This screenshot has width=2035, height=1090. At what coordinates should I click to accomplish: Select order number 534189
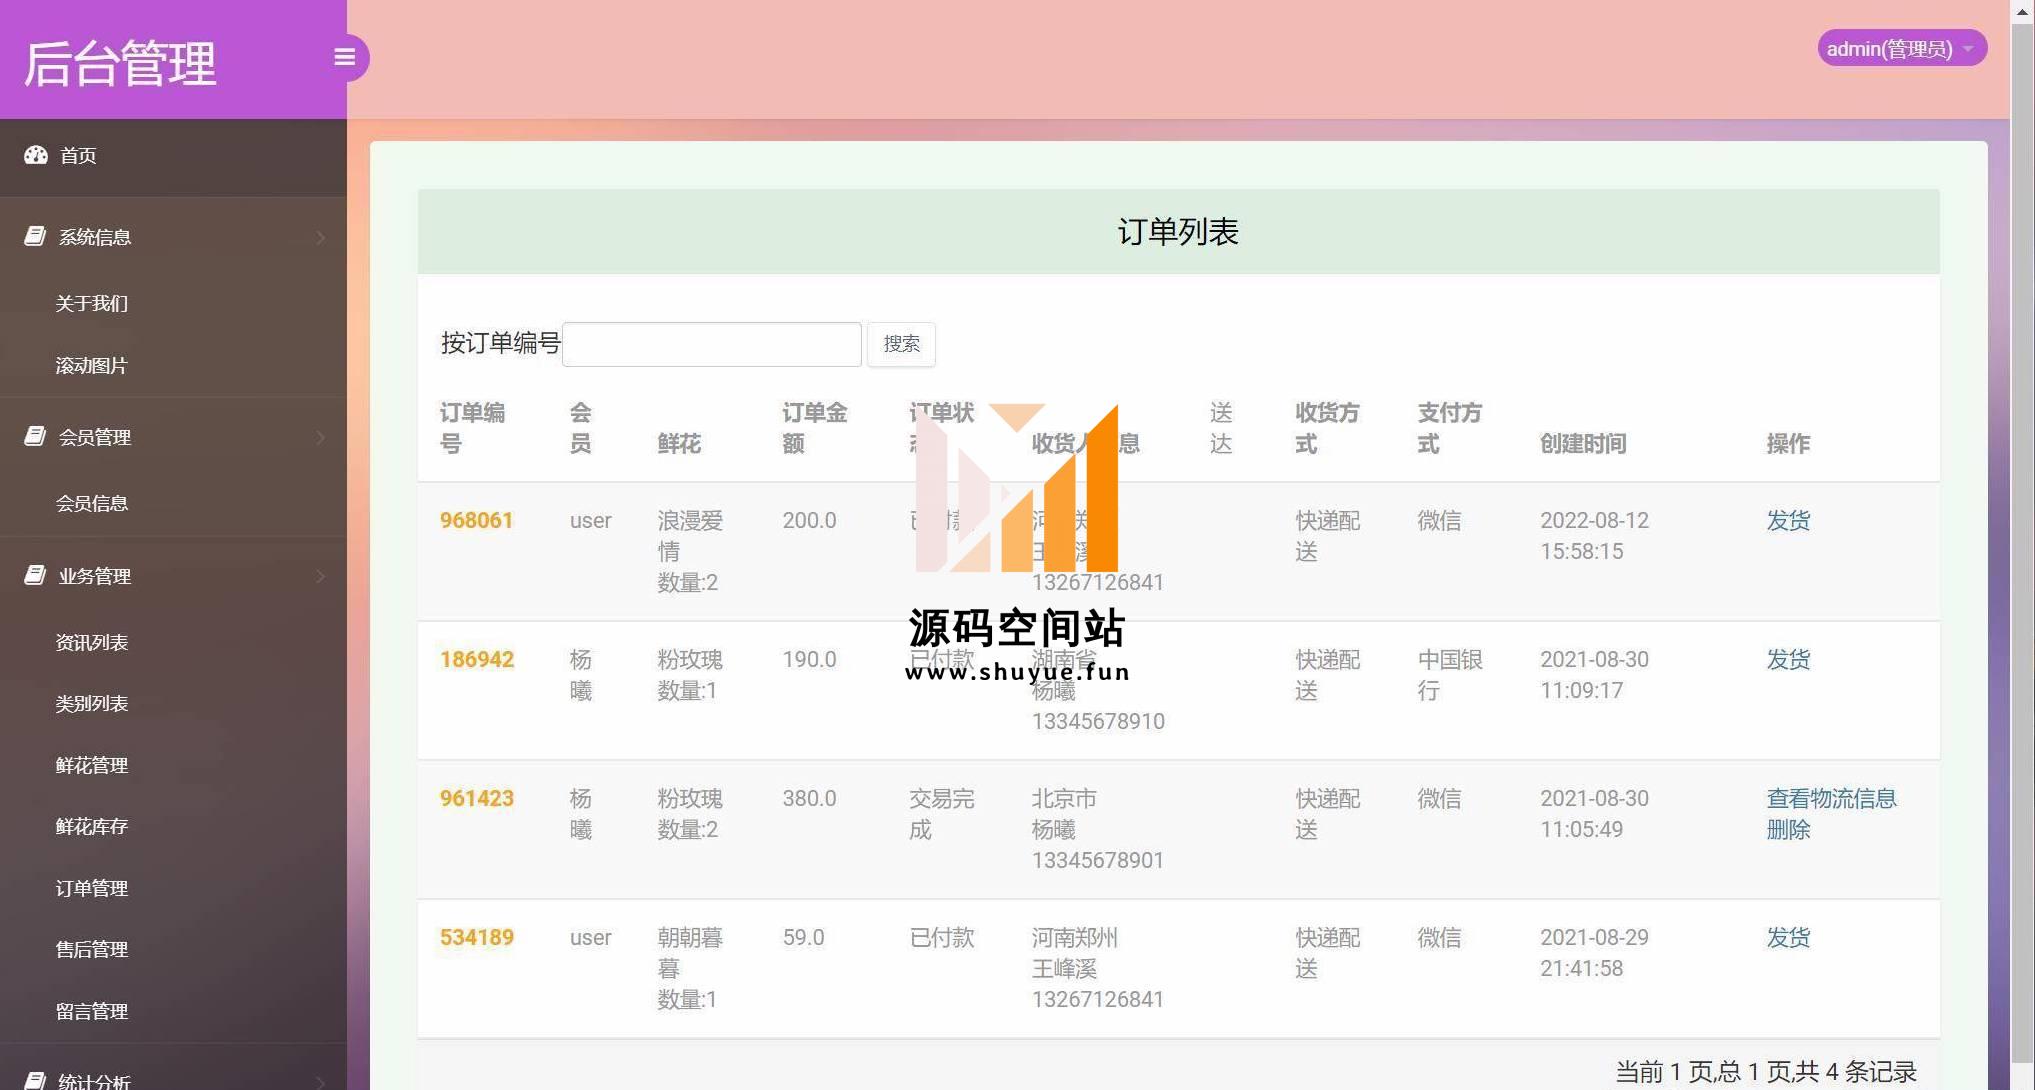pos(476,937)
